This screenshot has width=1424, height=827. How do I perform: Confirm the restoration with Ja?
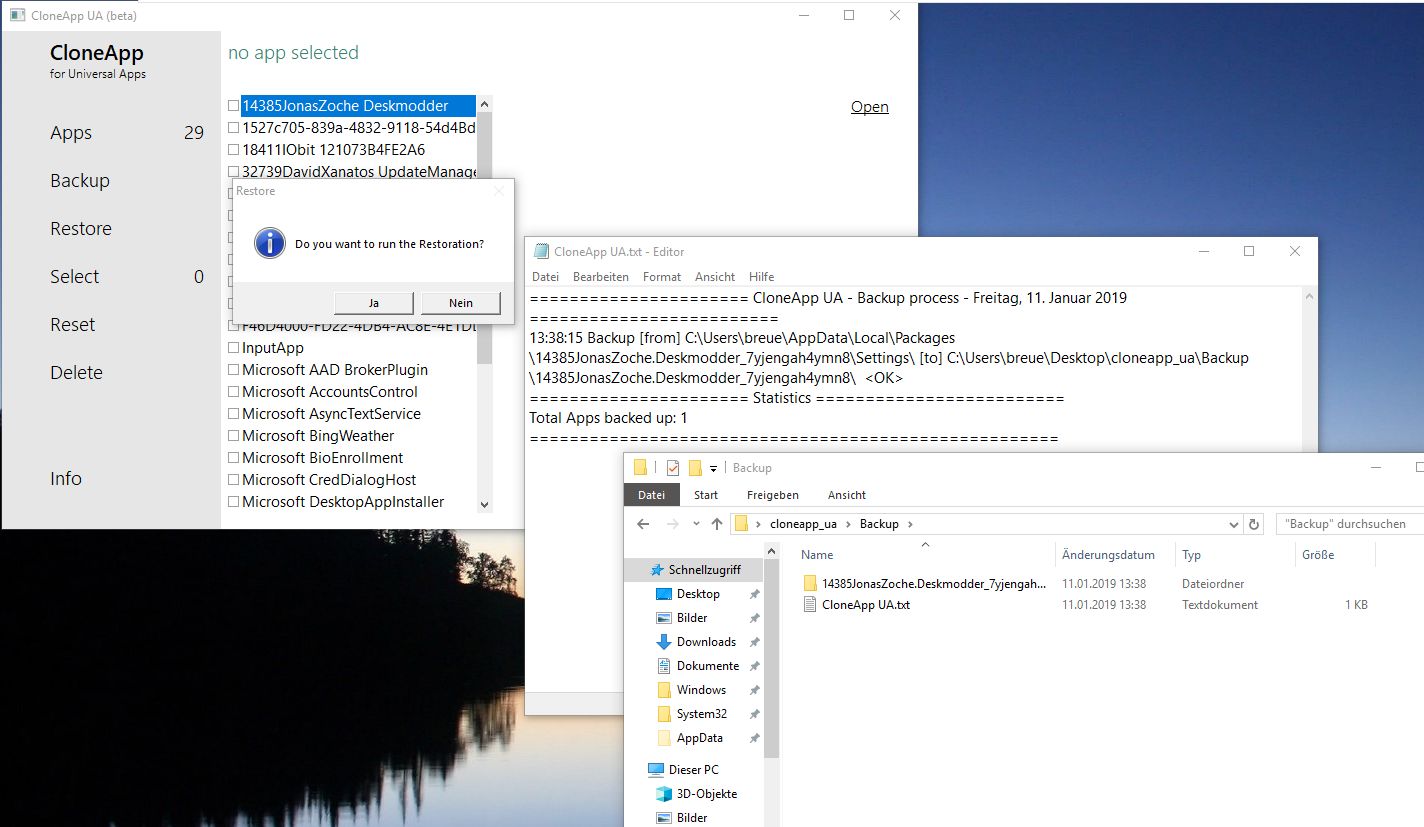[374, 303]
